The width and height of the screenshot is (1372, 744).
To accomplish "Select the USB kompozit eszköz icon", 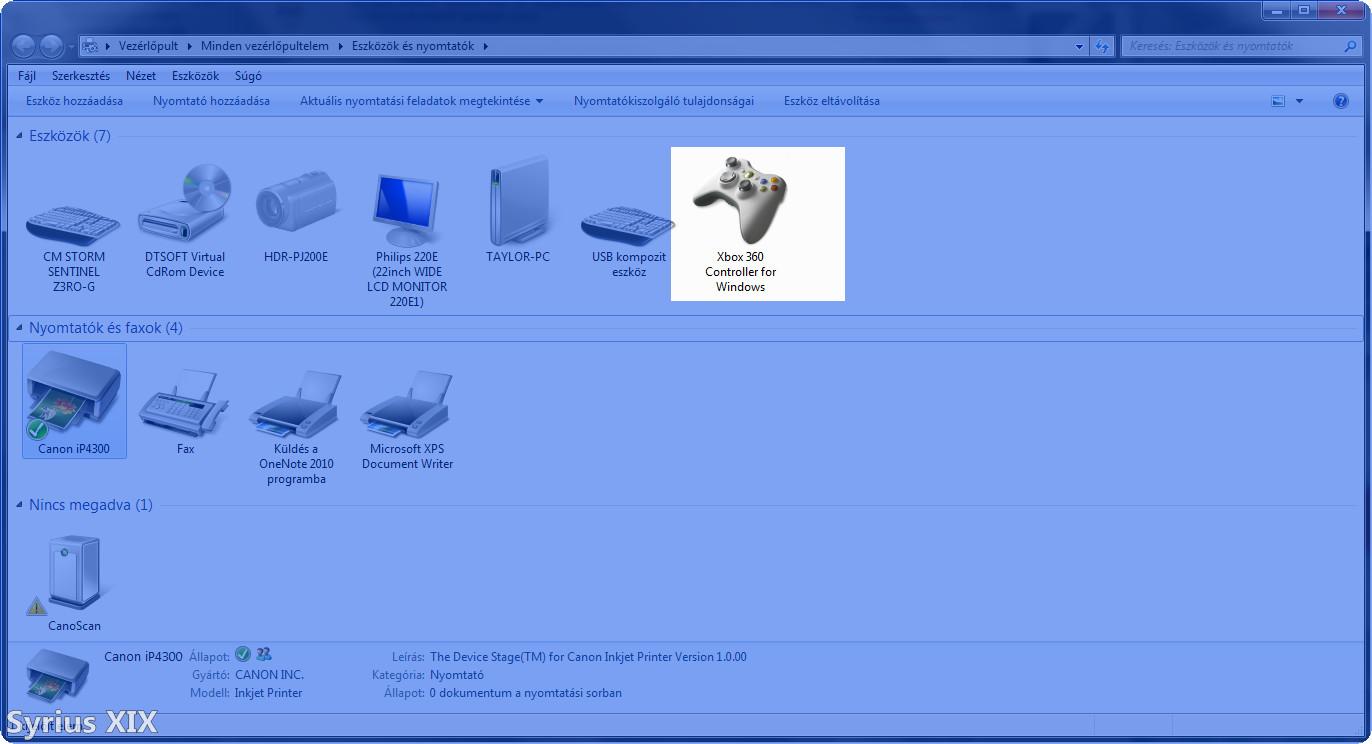I will [x=629, y=240].
